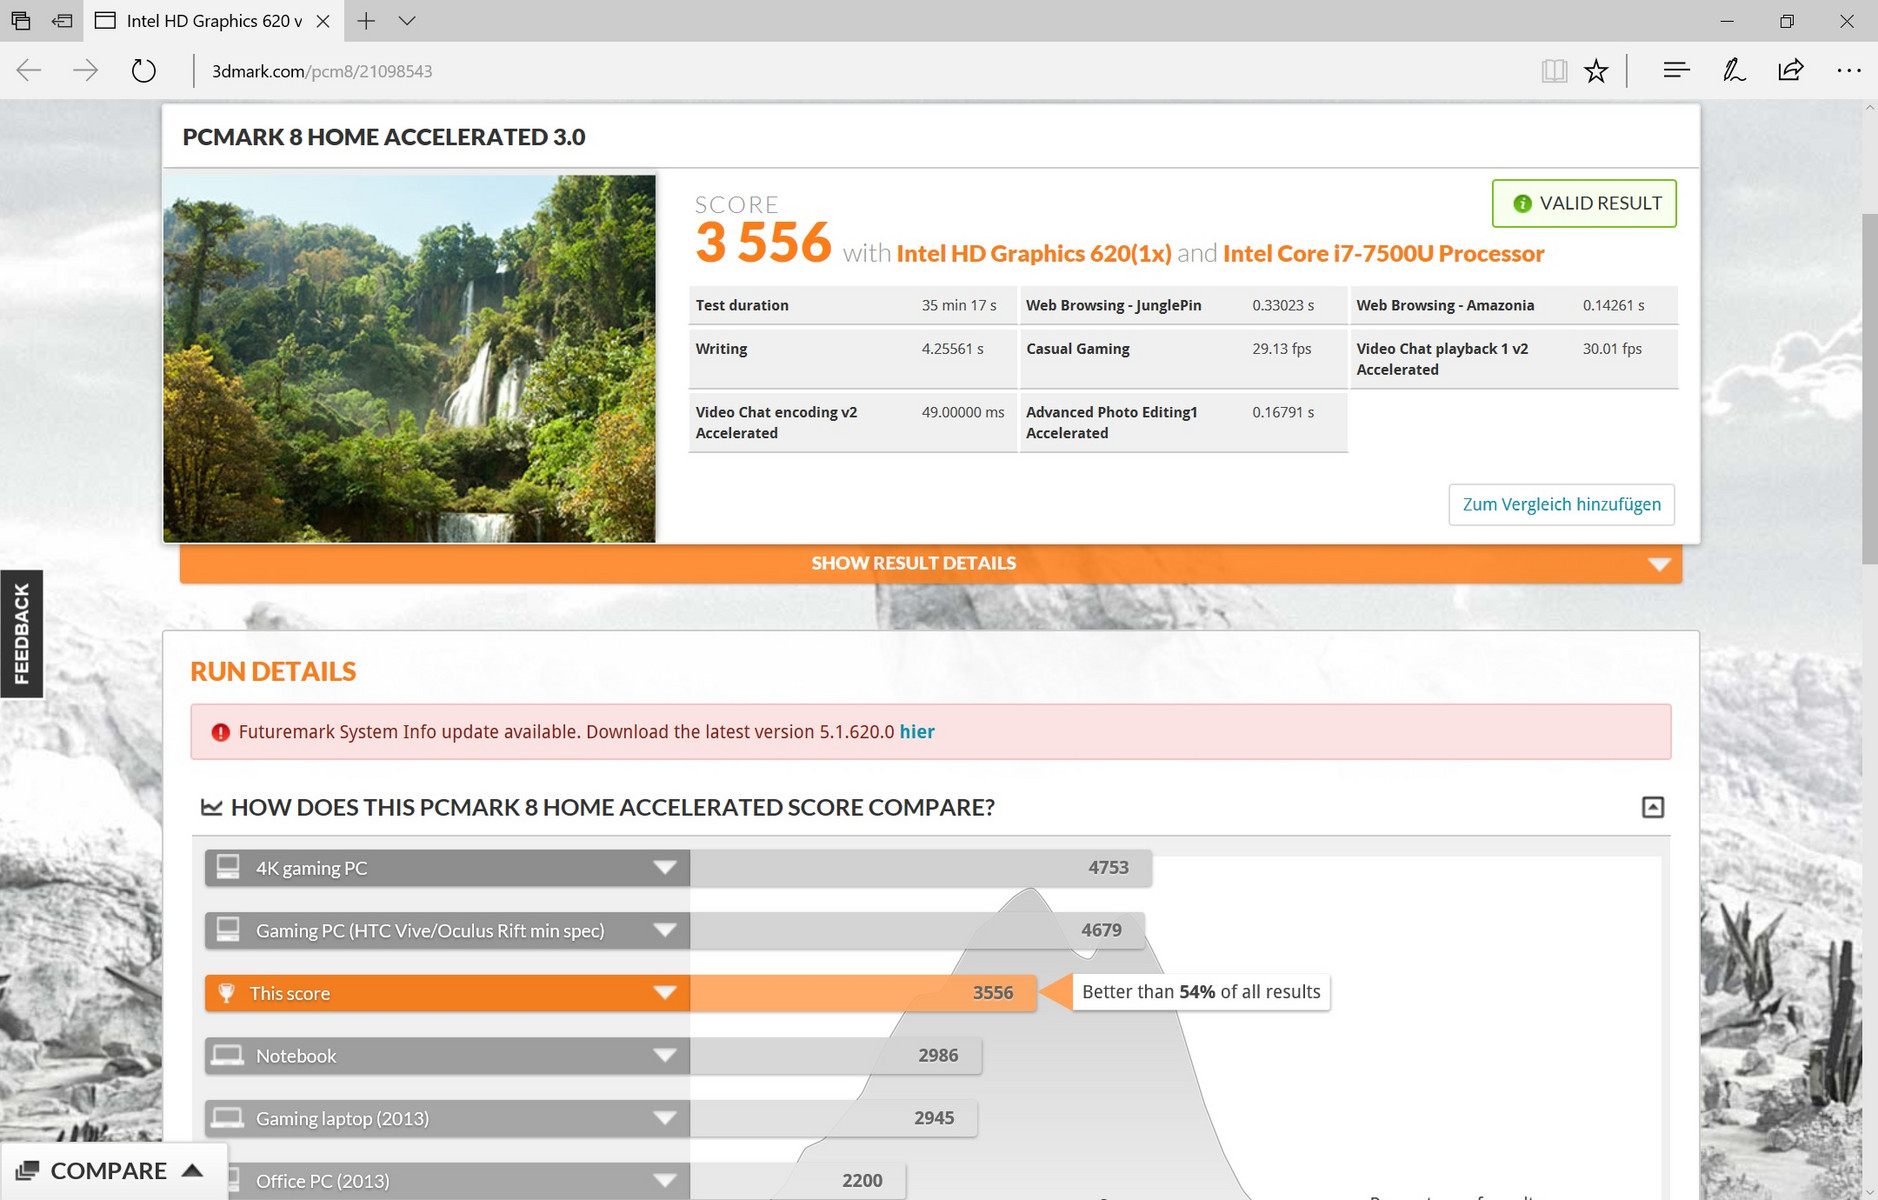Open the Edge Hub lines icon
This screenshot has width=1878, height=1200.
pyautogui.click(x=1677, y=70)
